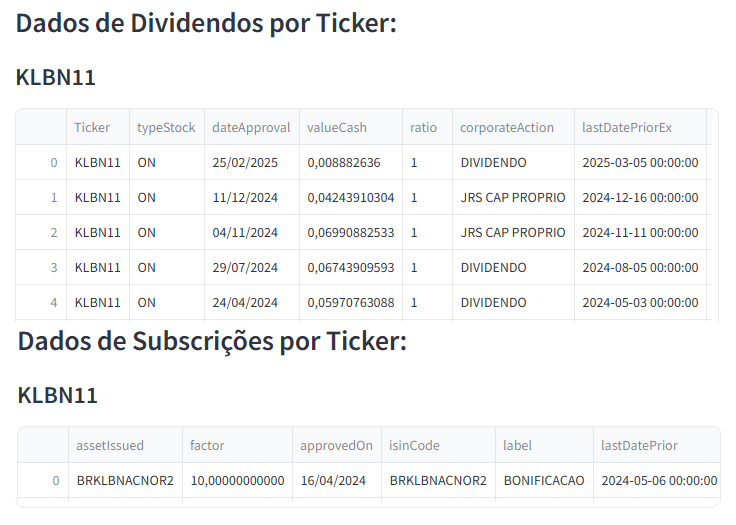Click the valueCash cell 0,04243910304
The image size is (736, 525).
pos(350,198)
